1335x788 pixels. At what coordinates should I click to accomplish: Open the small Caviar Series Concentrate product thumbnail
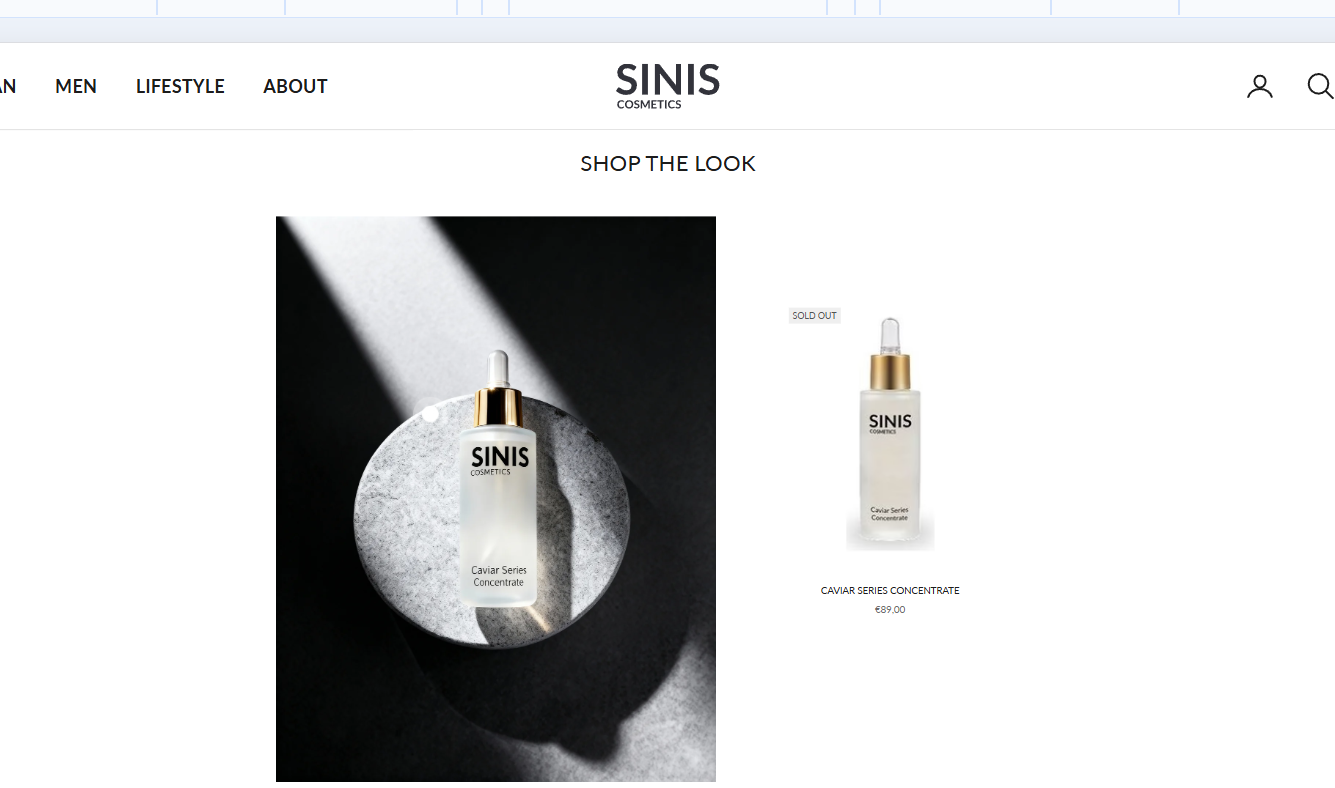pos(890,432)
